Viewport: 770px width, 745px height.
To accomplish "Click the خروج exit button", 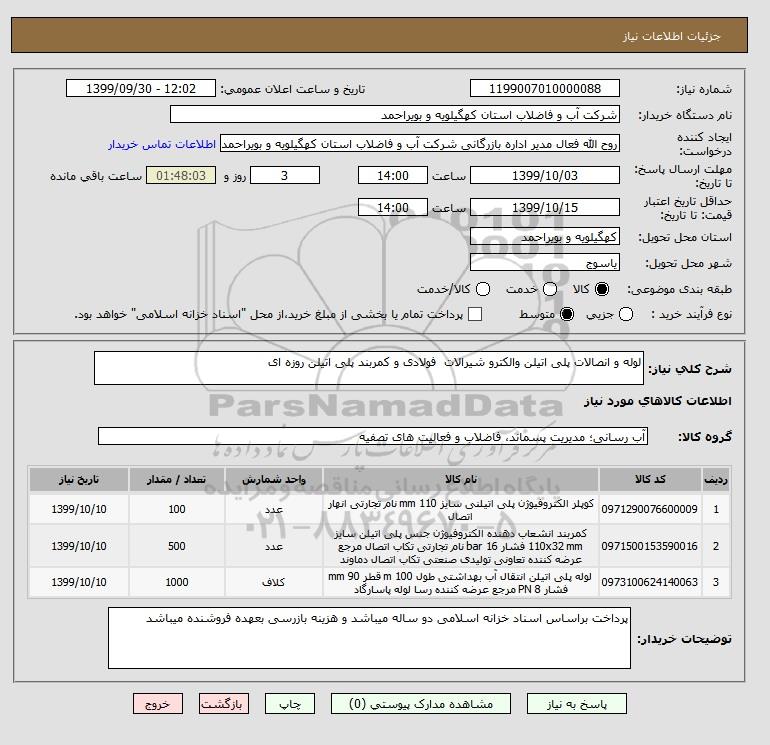I will [x=158, y=704].
